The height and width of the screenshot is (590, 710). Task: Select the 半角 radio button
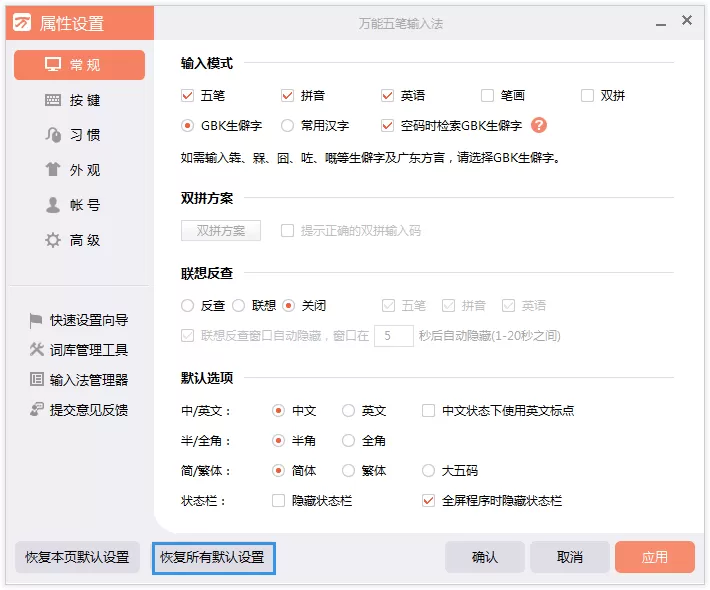tap(278, 441)
